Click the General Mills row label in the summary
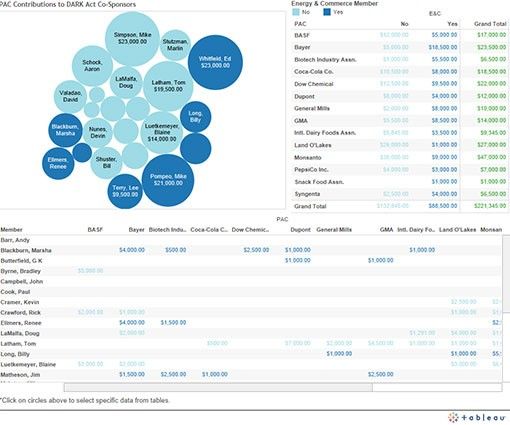 point(312,108)
